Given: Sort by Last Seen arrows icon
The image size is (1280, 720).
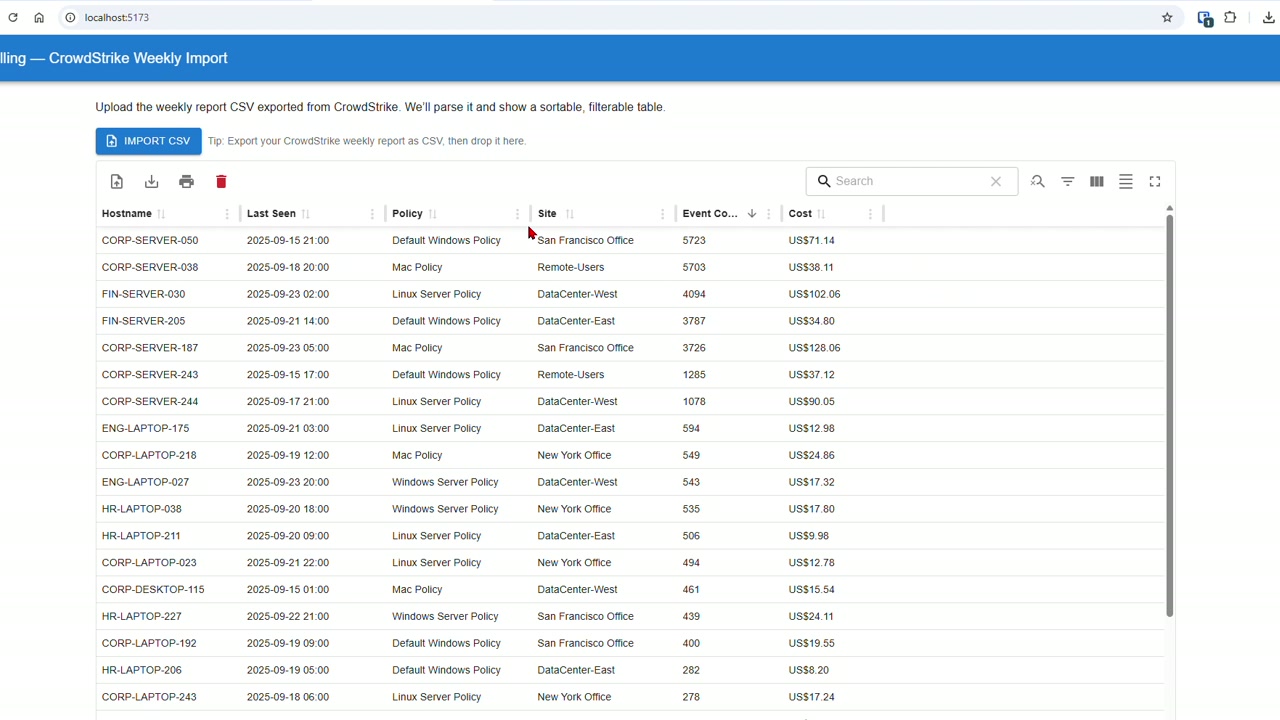Looking at the screenshot, I should click(306, 214).
